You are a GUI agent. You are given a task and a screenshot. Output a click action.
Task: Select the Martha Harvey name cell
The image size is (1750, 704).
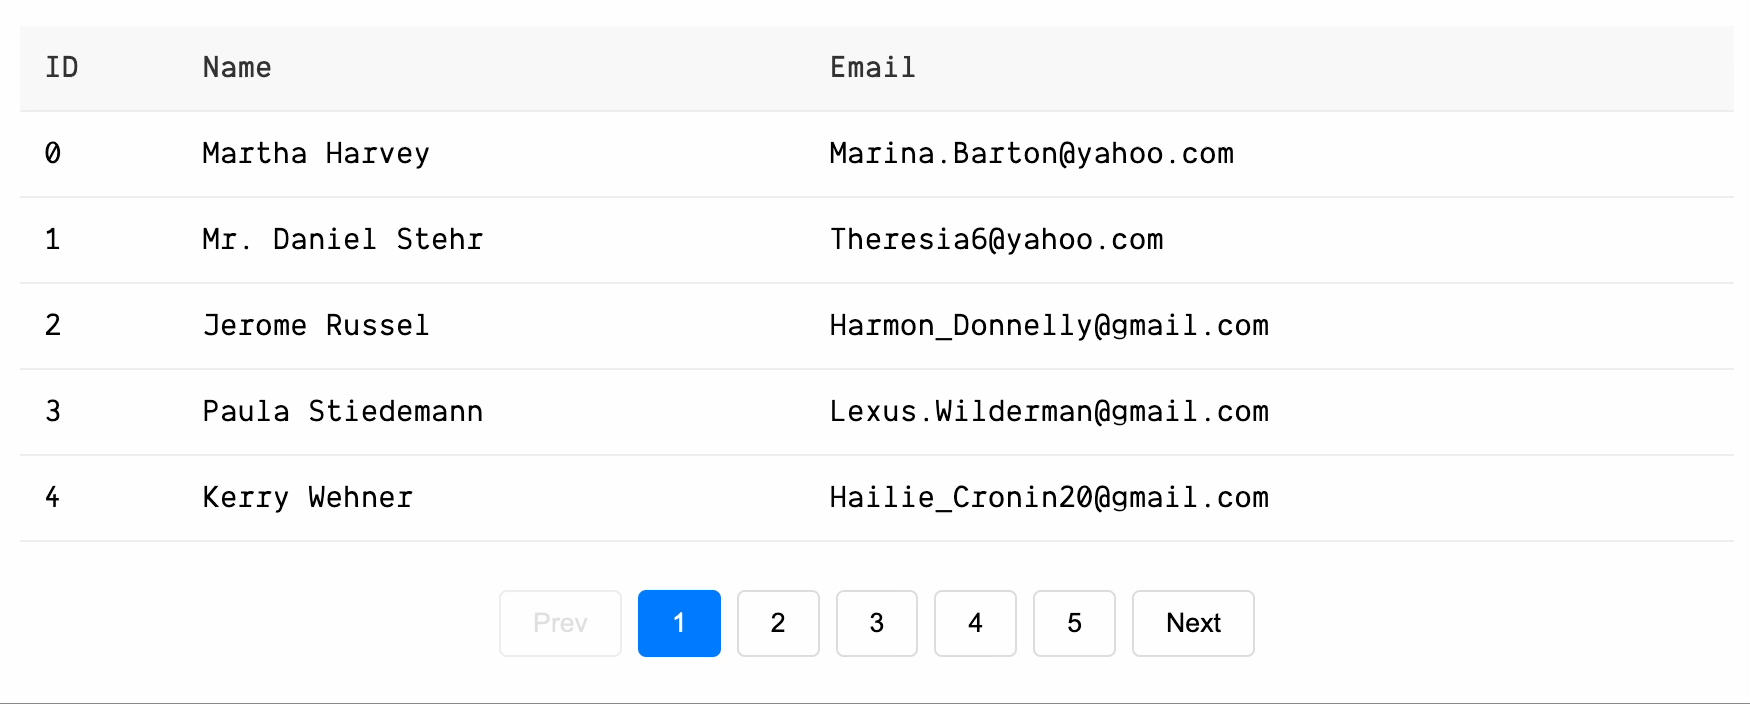tap(316, 154)
